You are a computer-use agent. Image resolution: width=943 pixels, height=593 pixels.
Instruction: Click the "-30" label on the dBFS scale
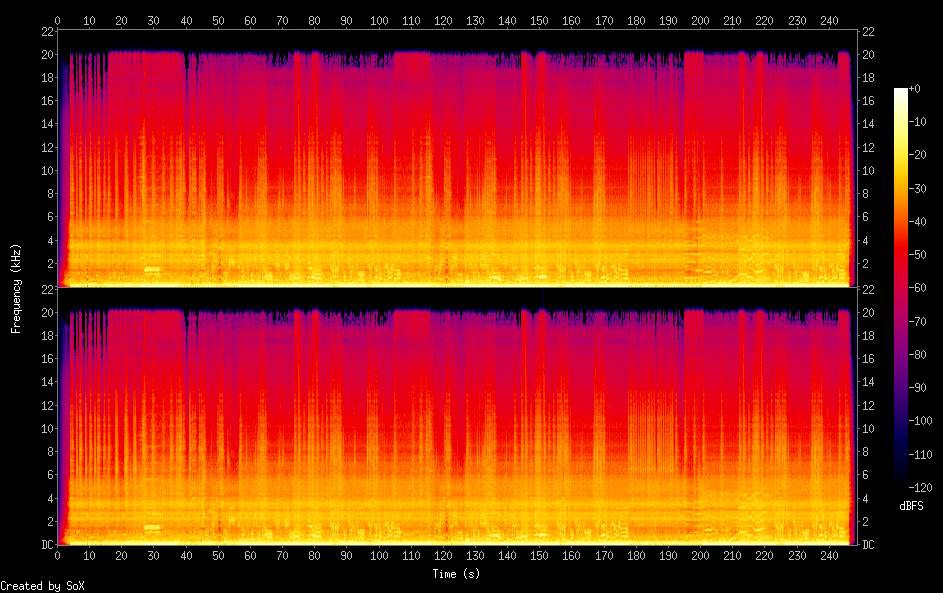tap(918, 188)
